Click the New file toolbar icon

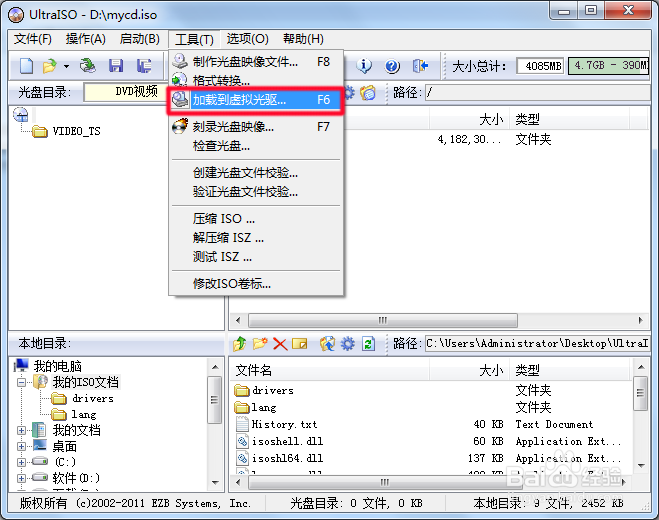26,66
